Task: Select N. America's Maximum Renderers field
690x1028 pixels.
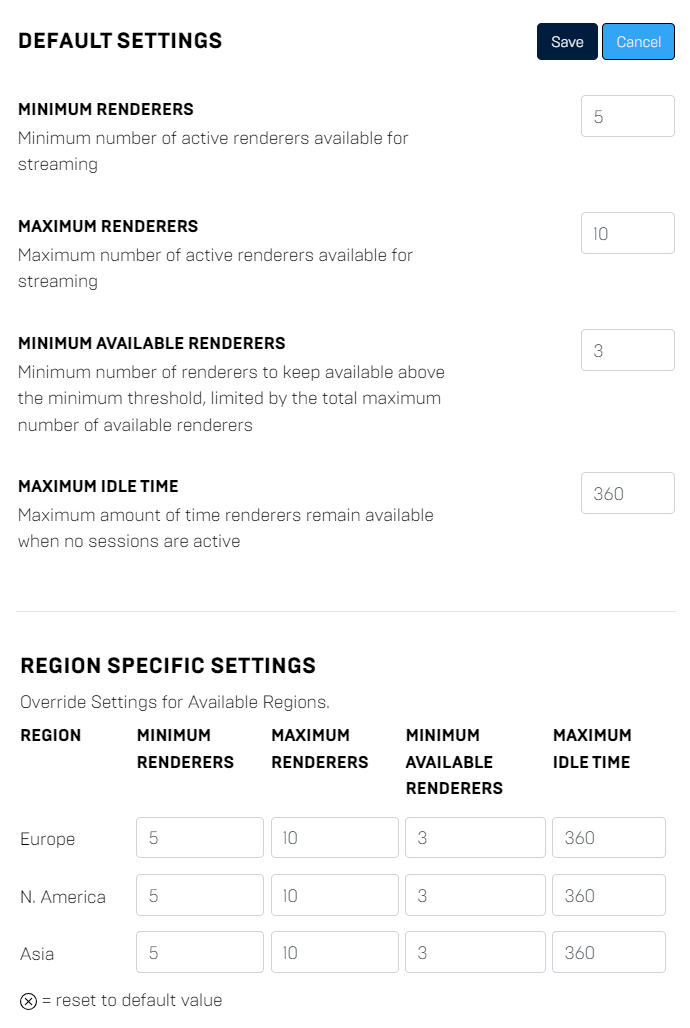Action: point(334,894)
